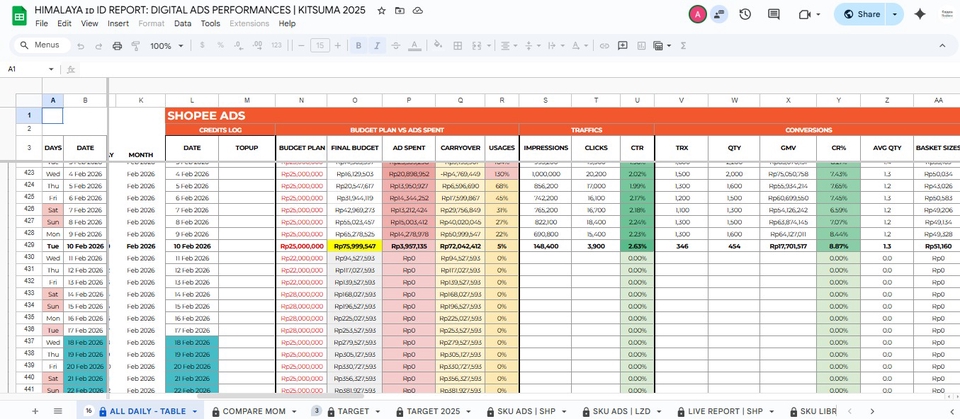This screenshot has height=419, width=960.
Task: Check the cloud save status icon
Action: 418,10
